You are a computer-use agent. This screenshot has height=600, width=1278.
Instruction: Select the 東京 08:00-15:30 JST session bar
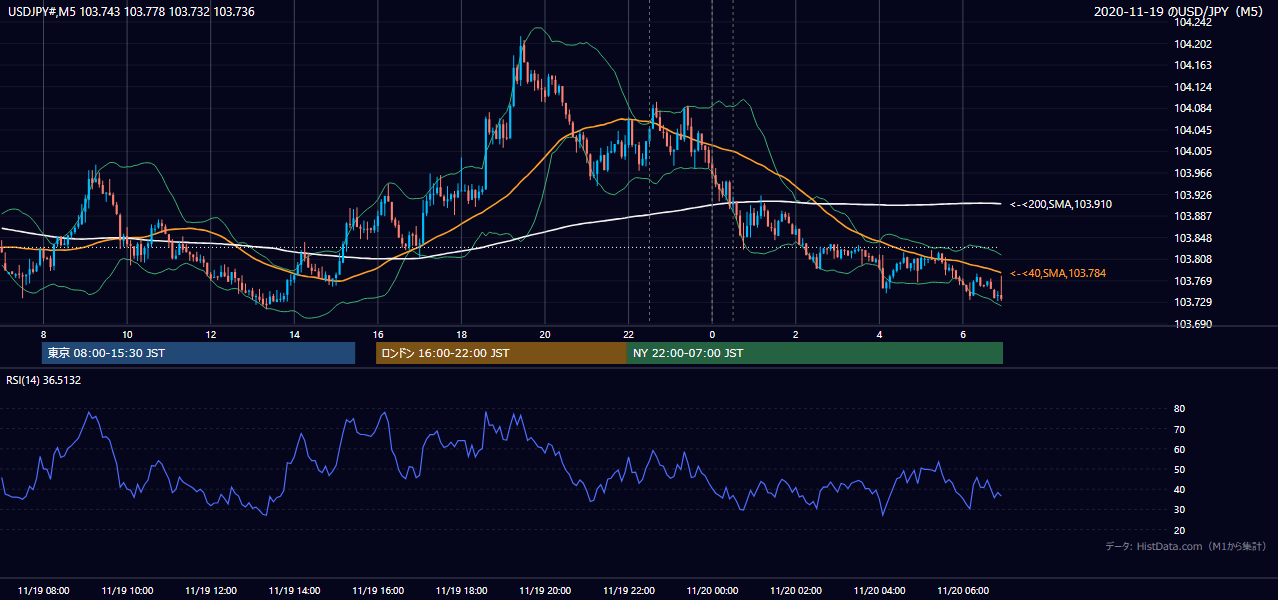[x=198, y=353]
